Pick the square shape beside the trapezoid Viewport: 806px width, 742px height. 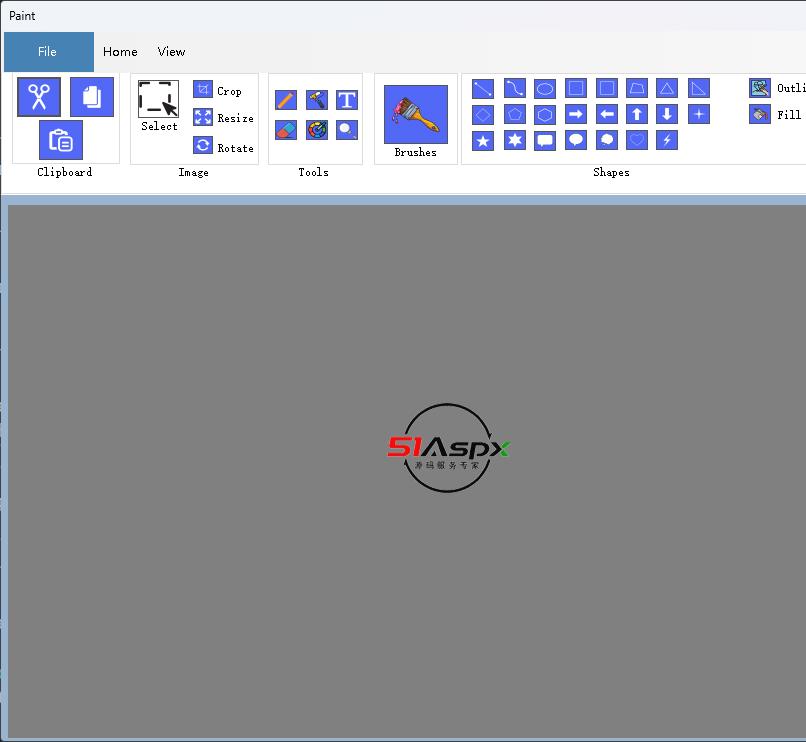point(607,88)
